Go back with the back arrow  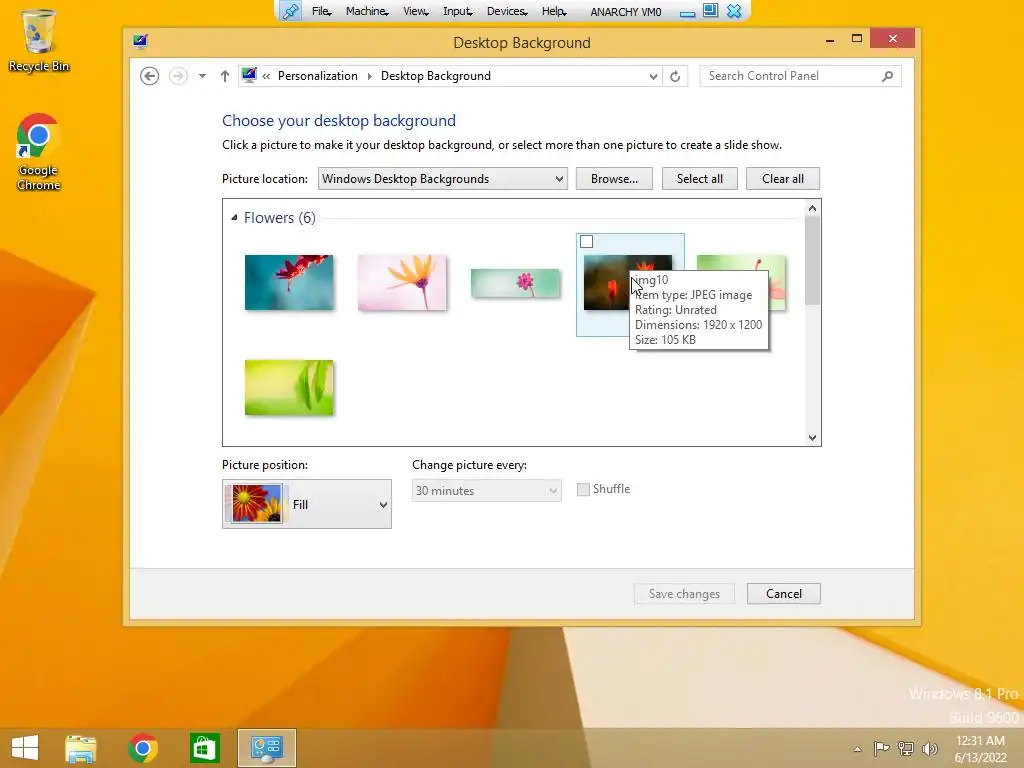click(150, 76)
